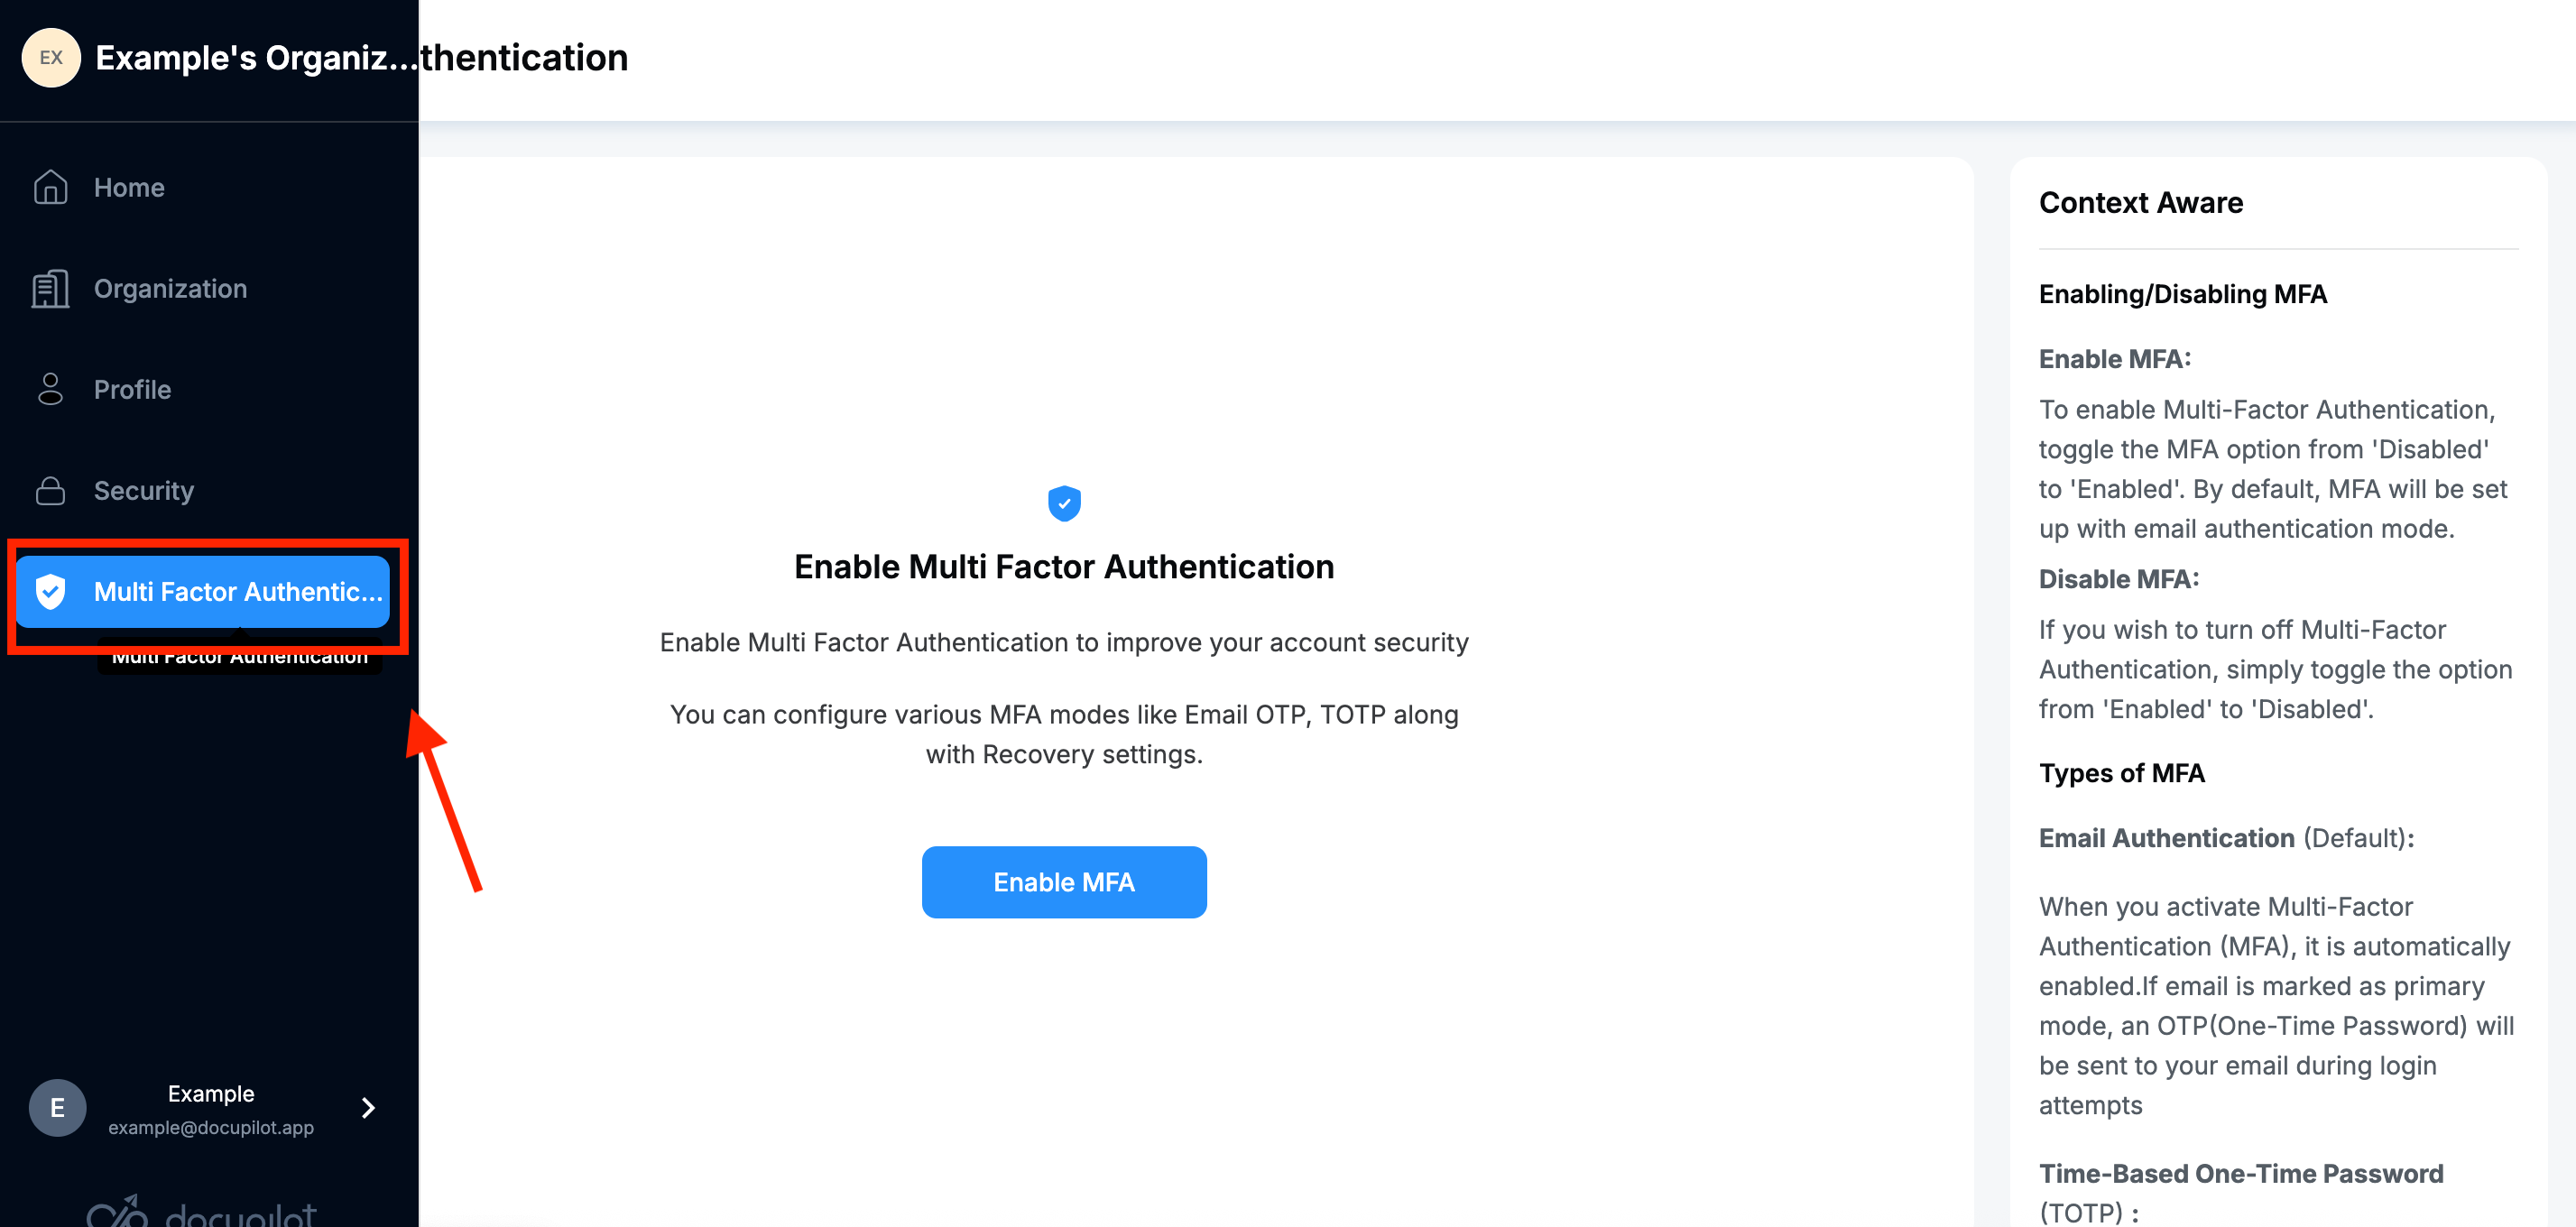Click the Multi Factor Authentication shield icon in sidebar

tap(50, 591)
